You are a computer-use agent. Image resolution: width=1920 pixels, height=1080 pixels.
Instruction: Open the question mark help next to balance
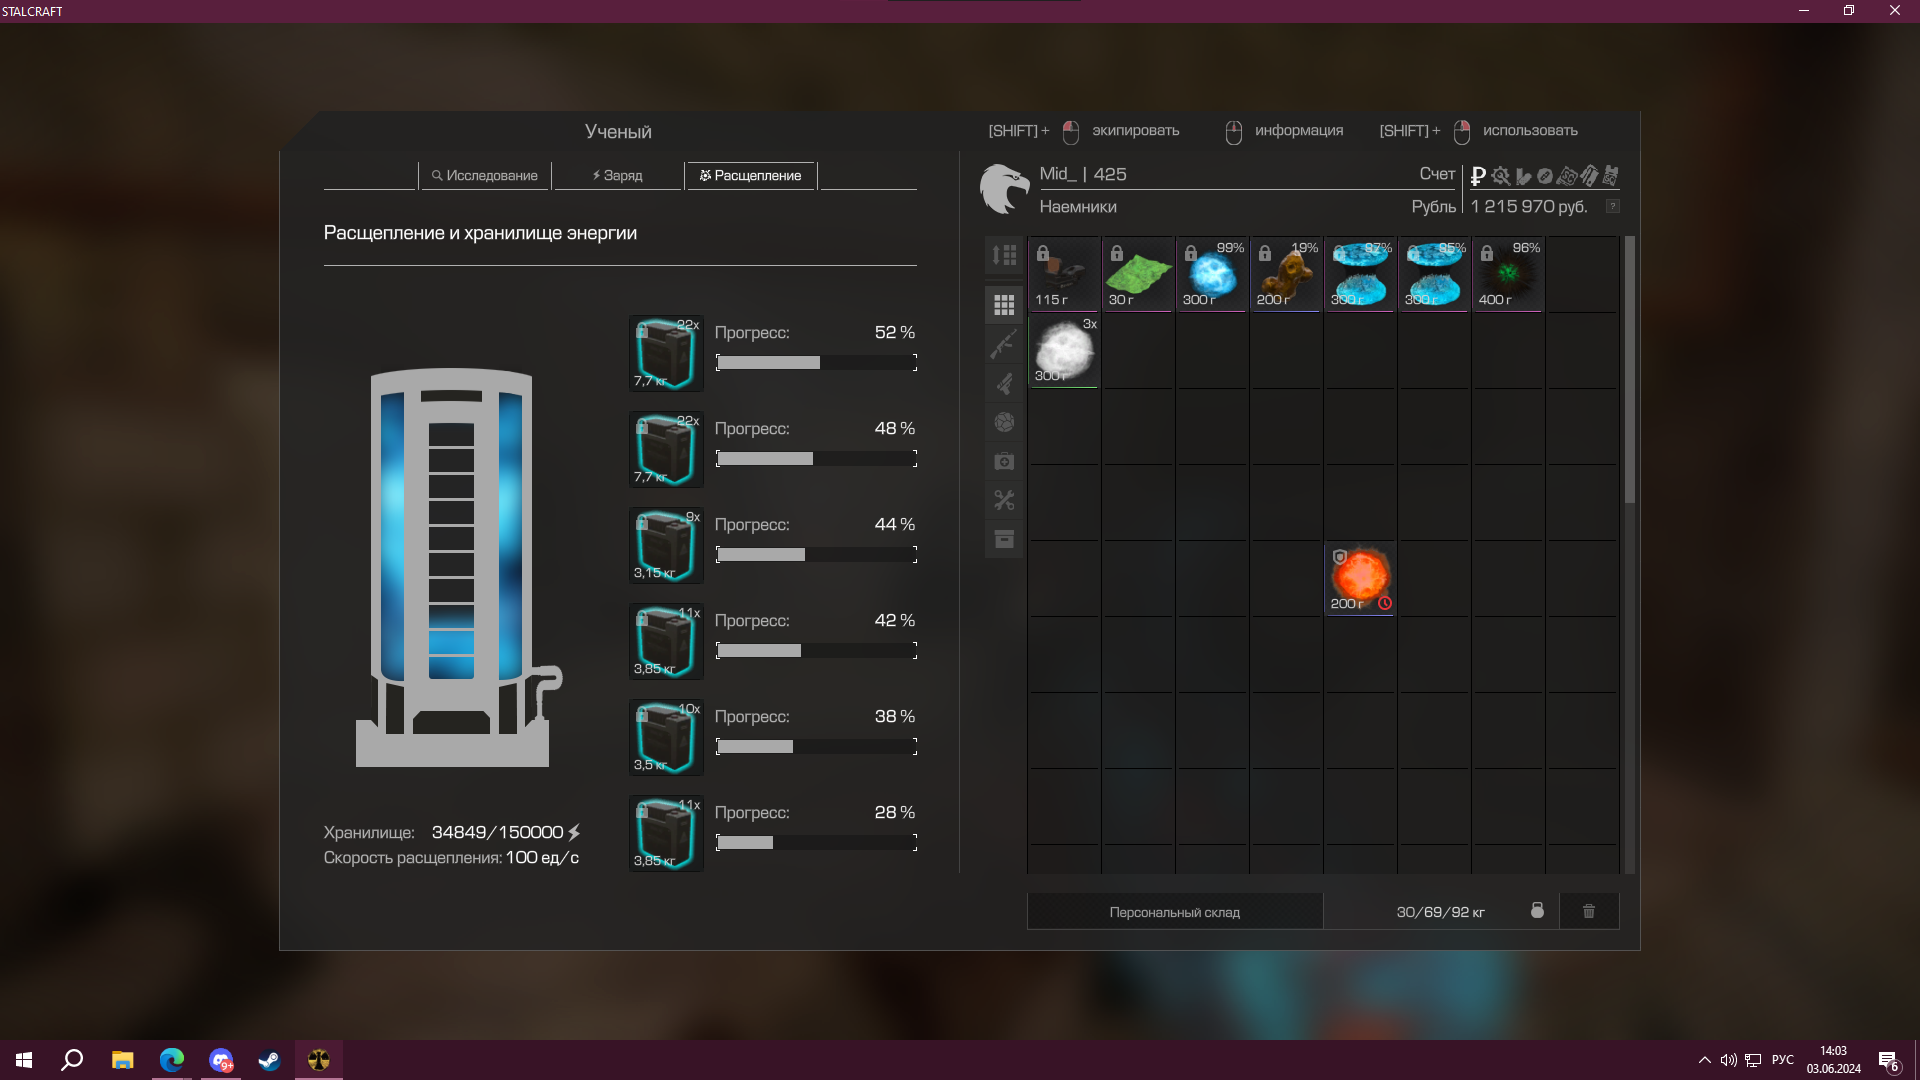[x=1612, y=206]
